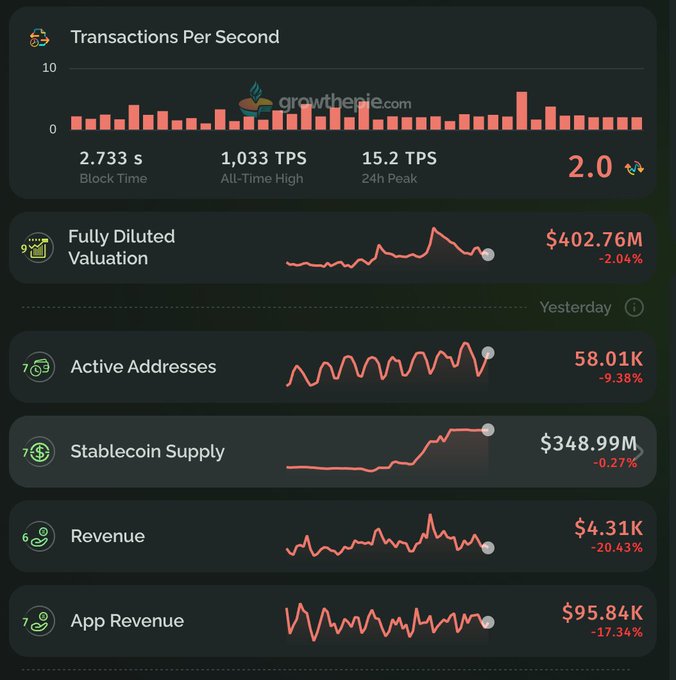Click the Transactions Per Second title
Image resolution: width=676 pixels, height=680 pixels.
coord(175,37)
